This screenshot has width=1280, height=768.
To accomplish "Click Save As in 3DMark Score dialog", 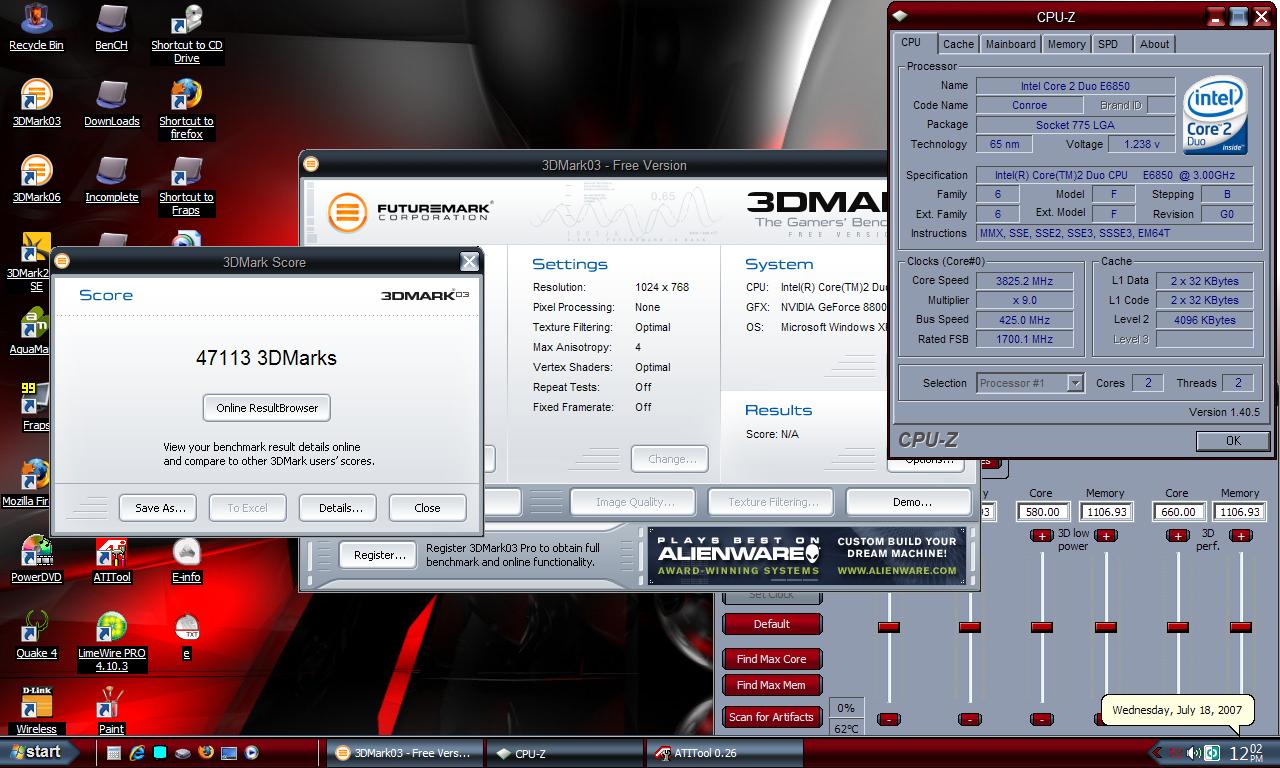I will click(160, 508).
